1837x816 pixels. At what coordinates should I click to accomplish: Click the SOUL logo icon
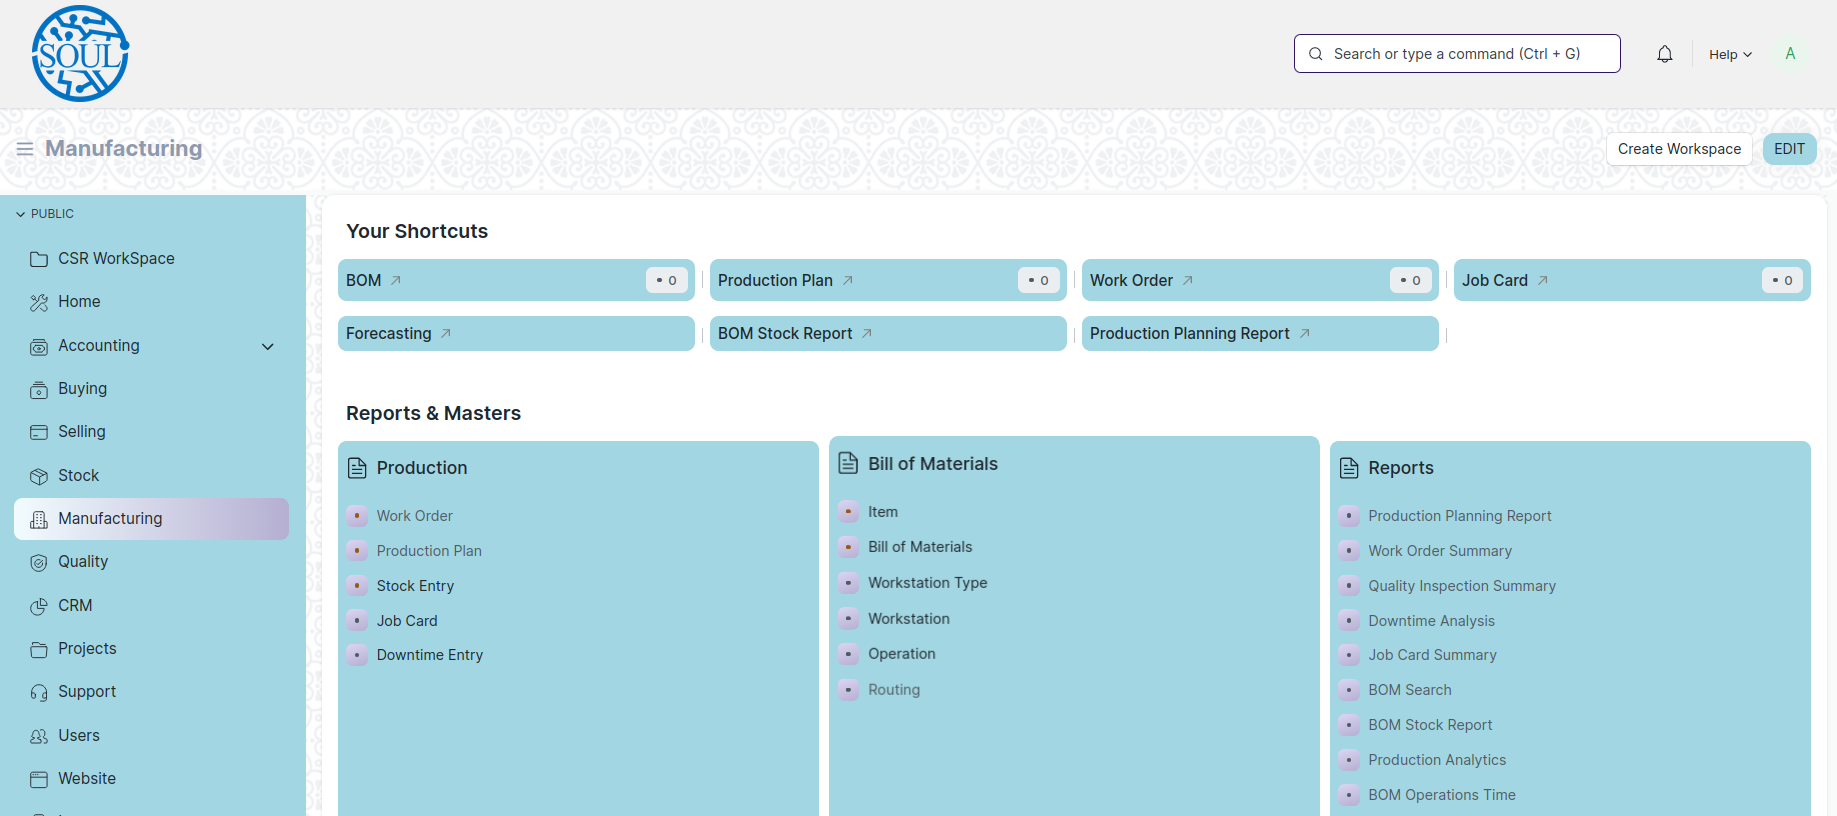point(80,54)
